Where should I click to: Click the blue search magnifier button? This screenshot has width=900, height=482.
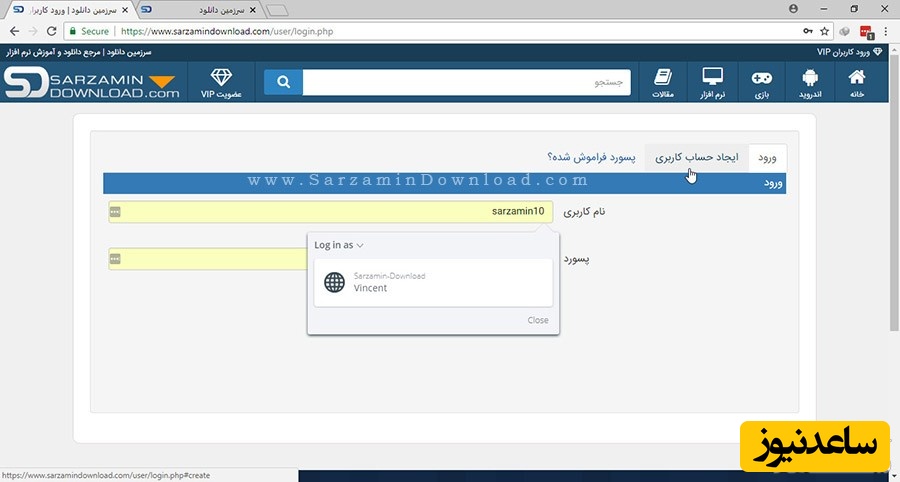coord(283,82)
